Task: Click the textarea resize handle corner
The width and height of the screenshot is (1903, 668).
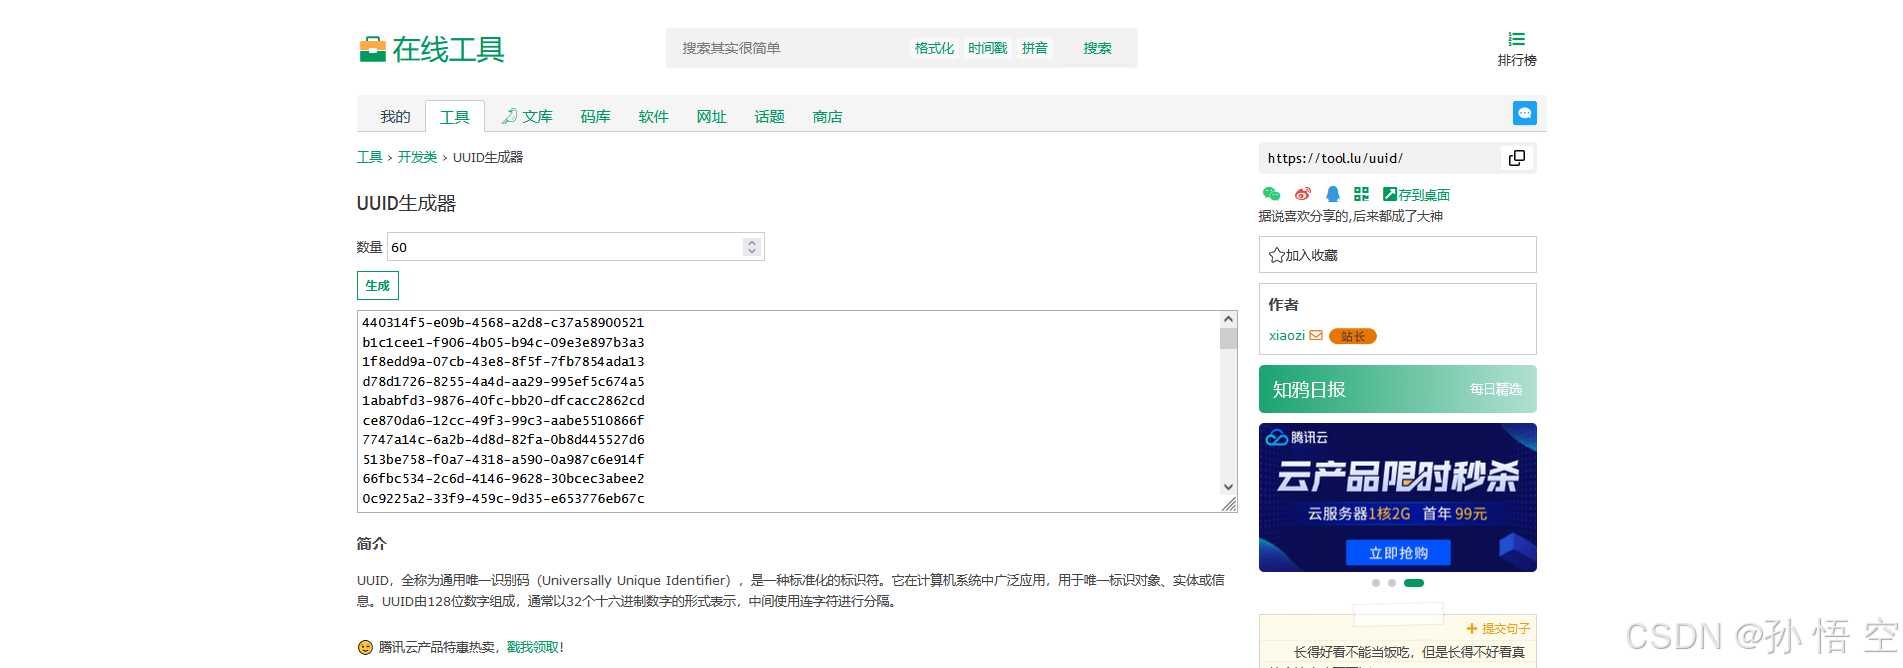Action: pos(1229,504)
